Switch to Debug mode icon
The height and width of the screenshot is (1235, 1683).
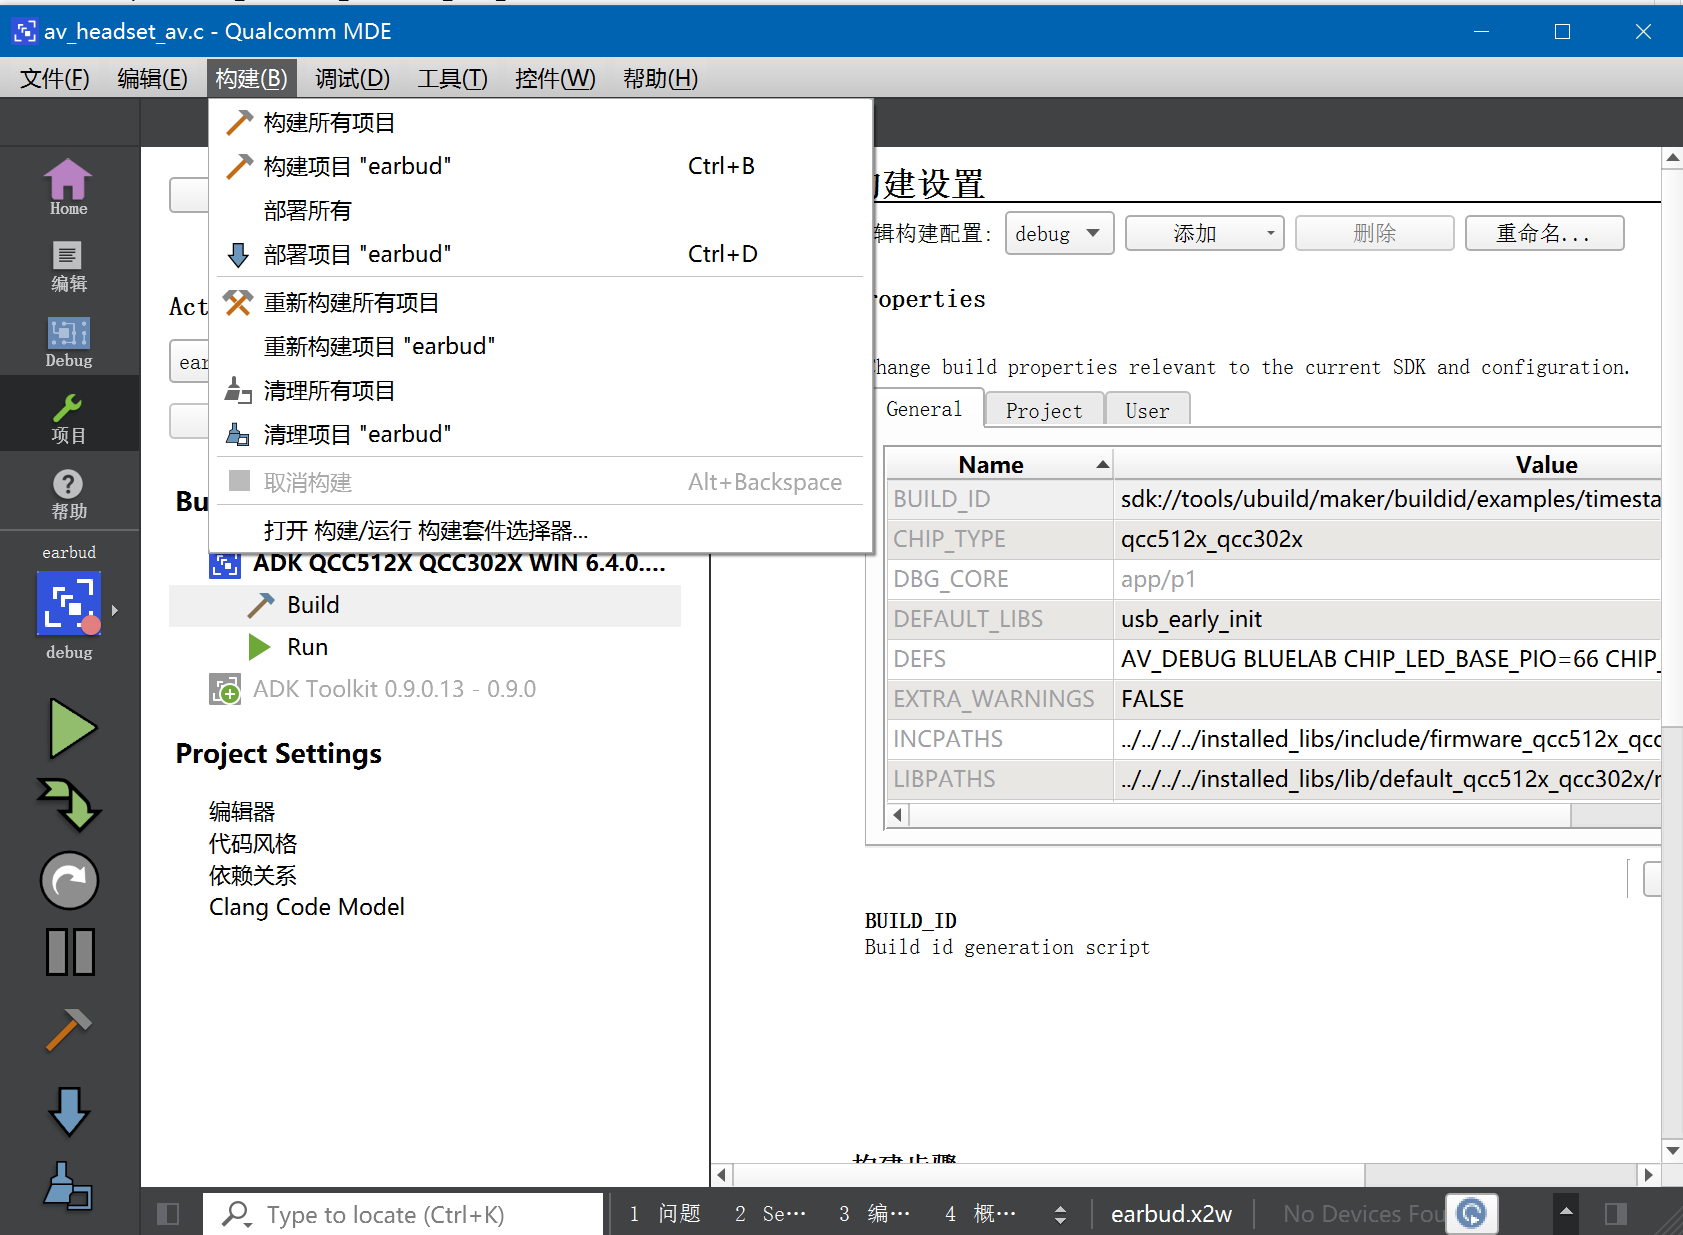[x=68, y=342]
